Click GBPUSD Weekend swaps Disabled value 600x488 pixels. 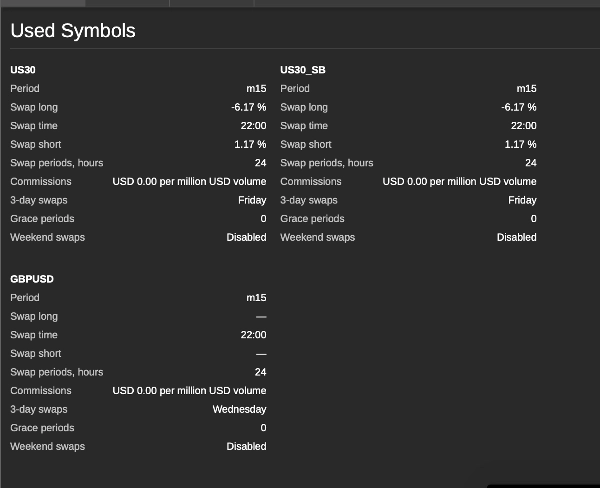246,446
